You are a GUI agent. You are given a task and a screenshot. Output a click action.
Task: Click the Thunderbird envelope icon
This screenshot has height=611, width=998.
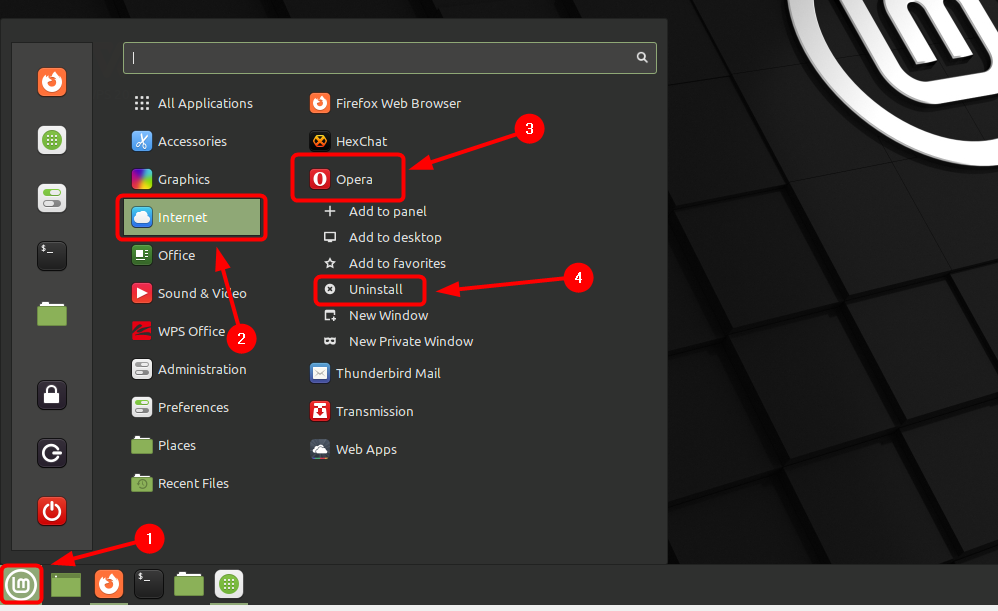pyautogui.click(x=320, y=374)
